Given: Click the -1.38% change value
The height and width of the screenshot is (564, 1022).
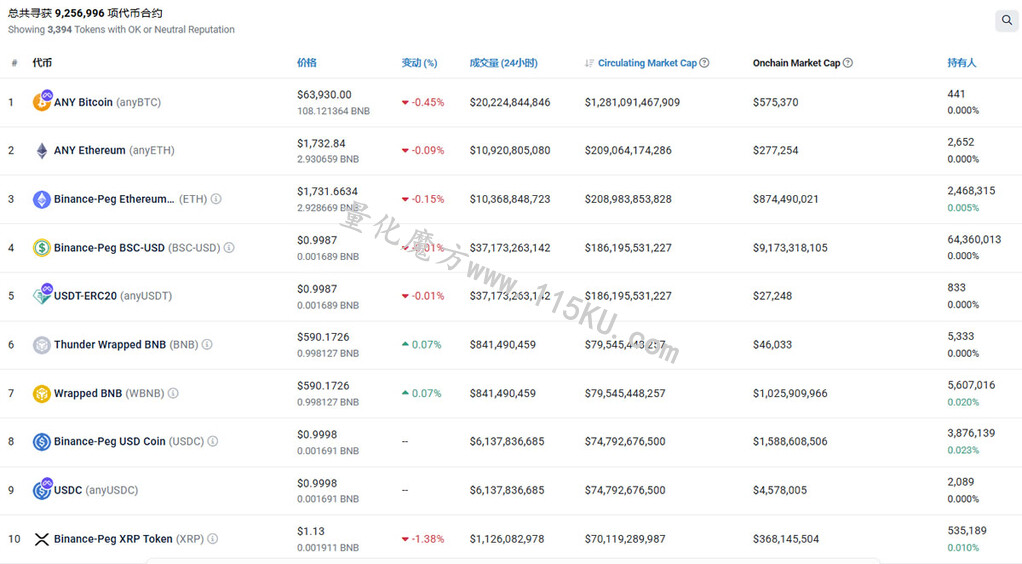Looking at the screenshot, I should click(x=428, y=539).
